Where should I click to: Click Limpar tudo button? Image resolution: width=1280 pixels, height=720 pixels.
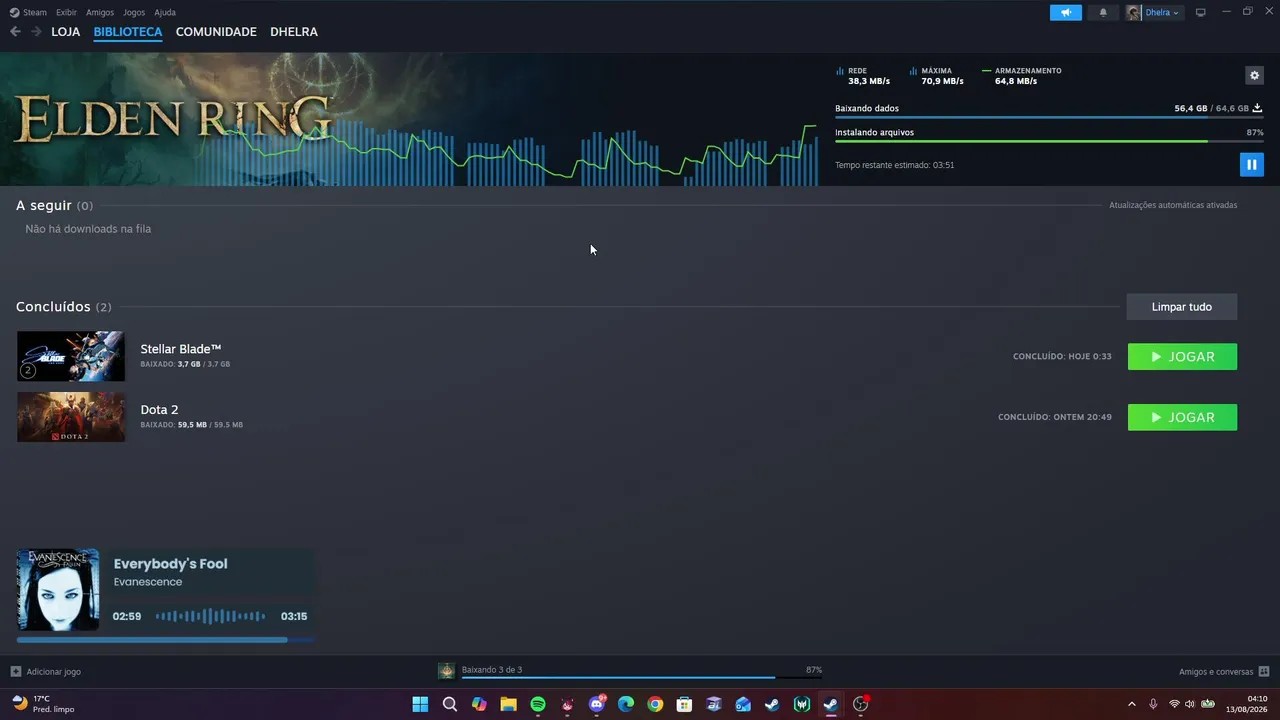(1181, 307)
